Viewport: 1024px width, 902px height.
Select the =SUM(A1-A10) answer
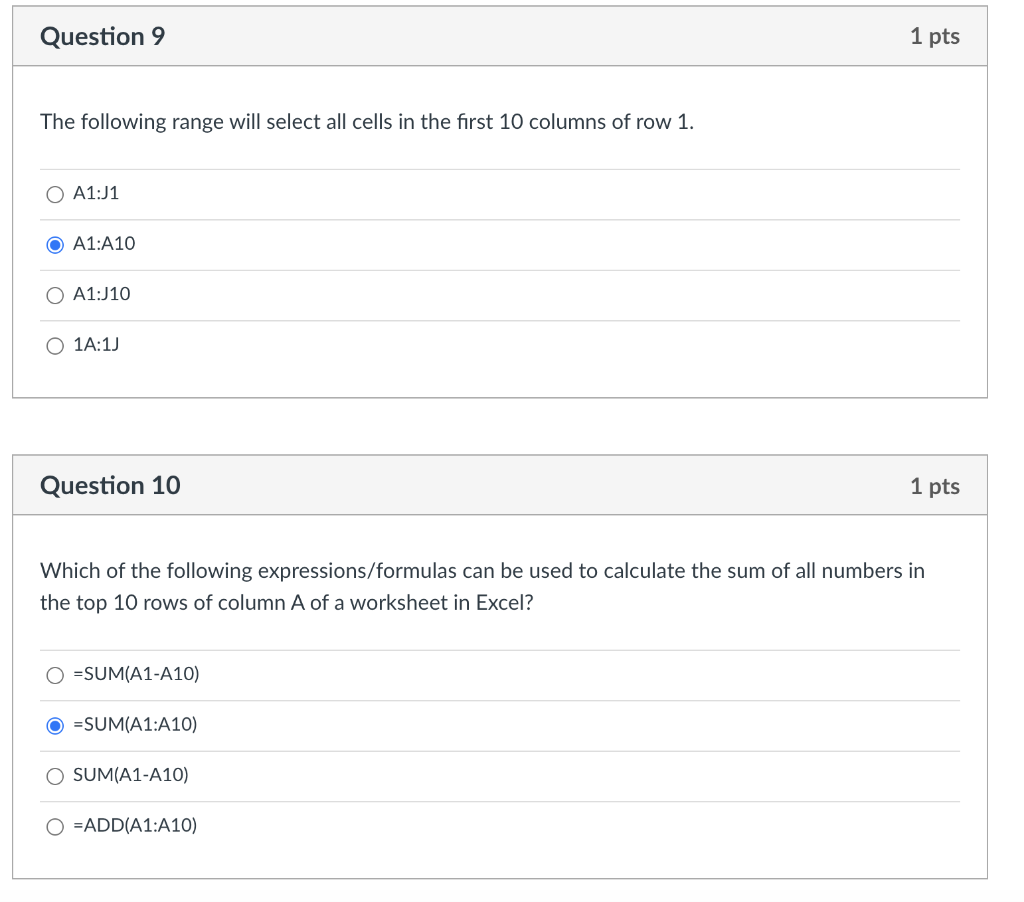coord(55,675)
